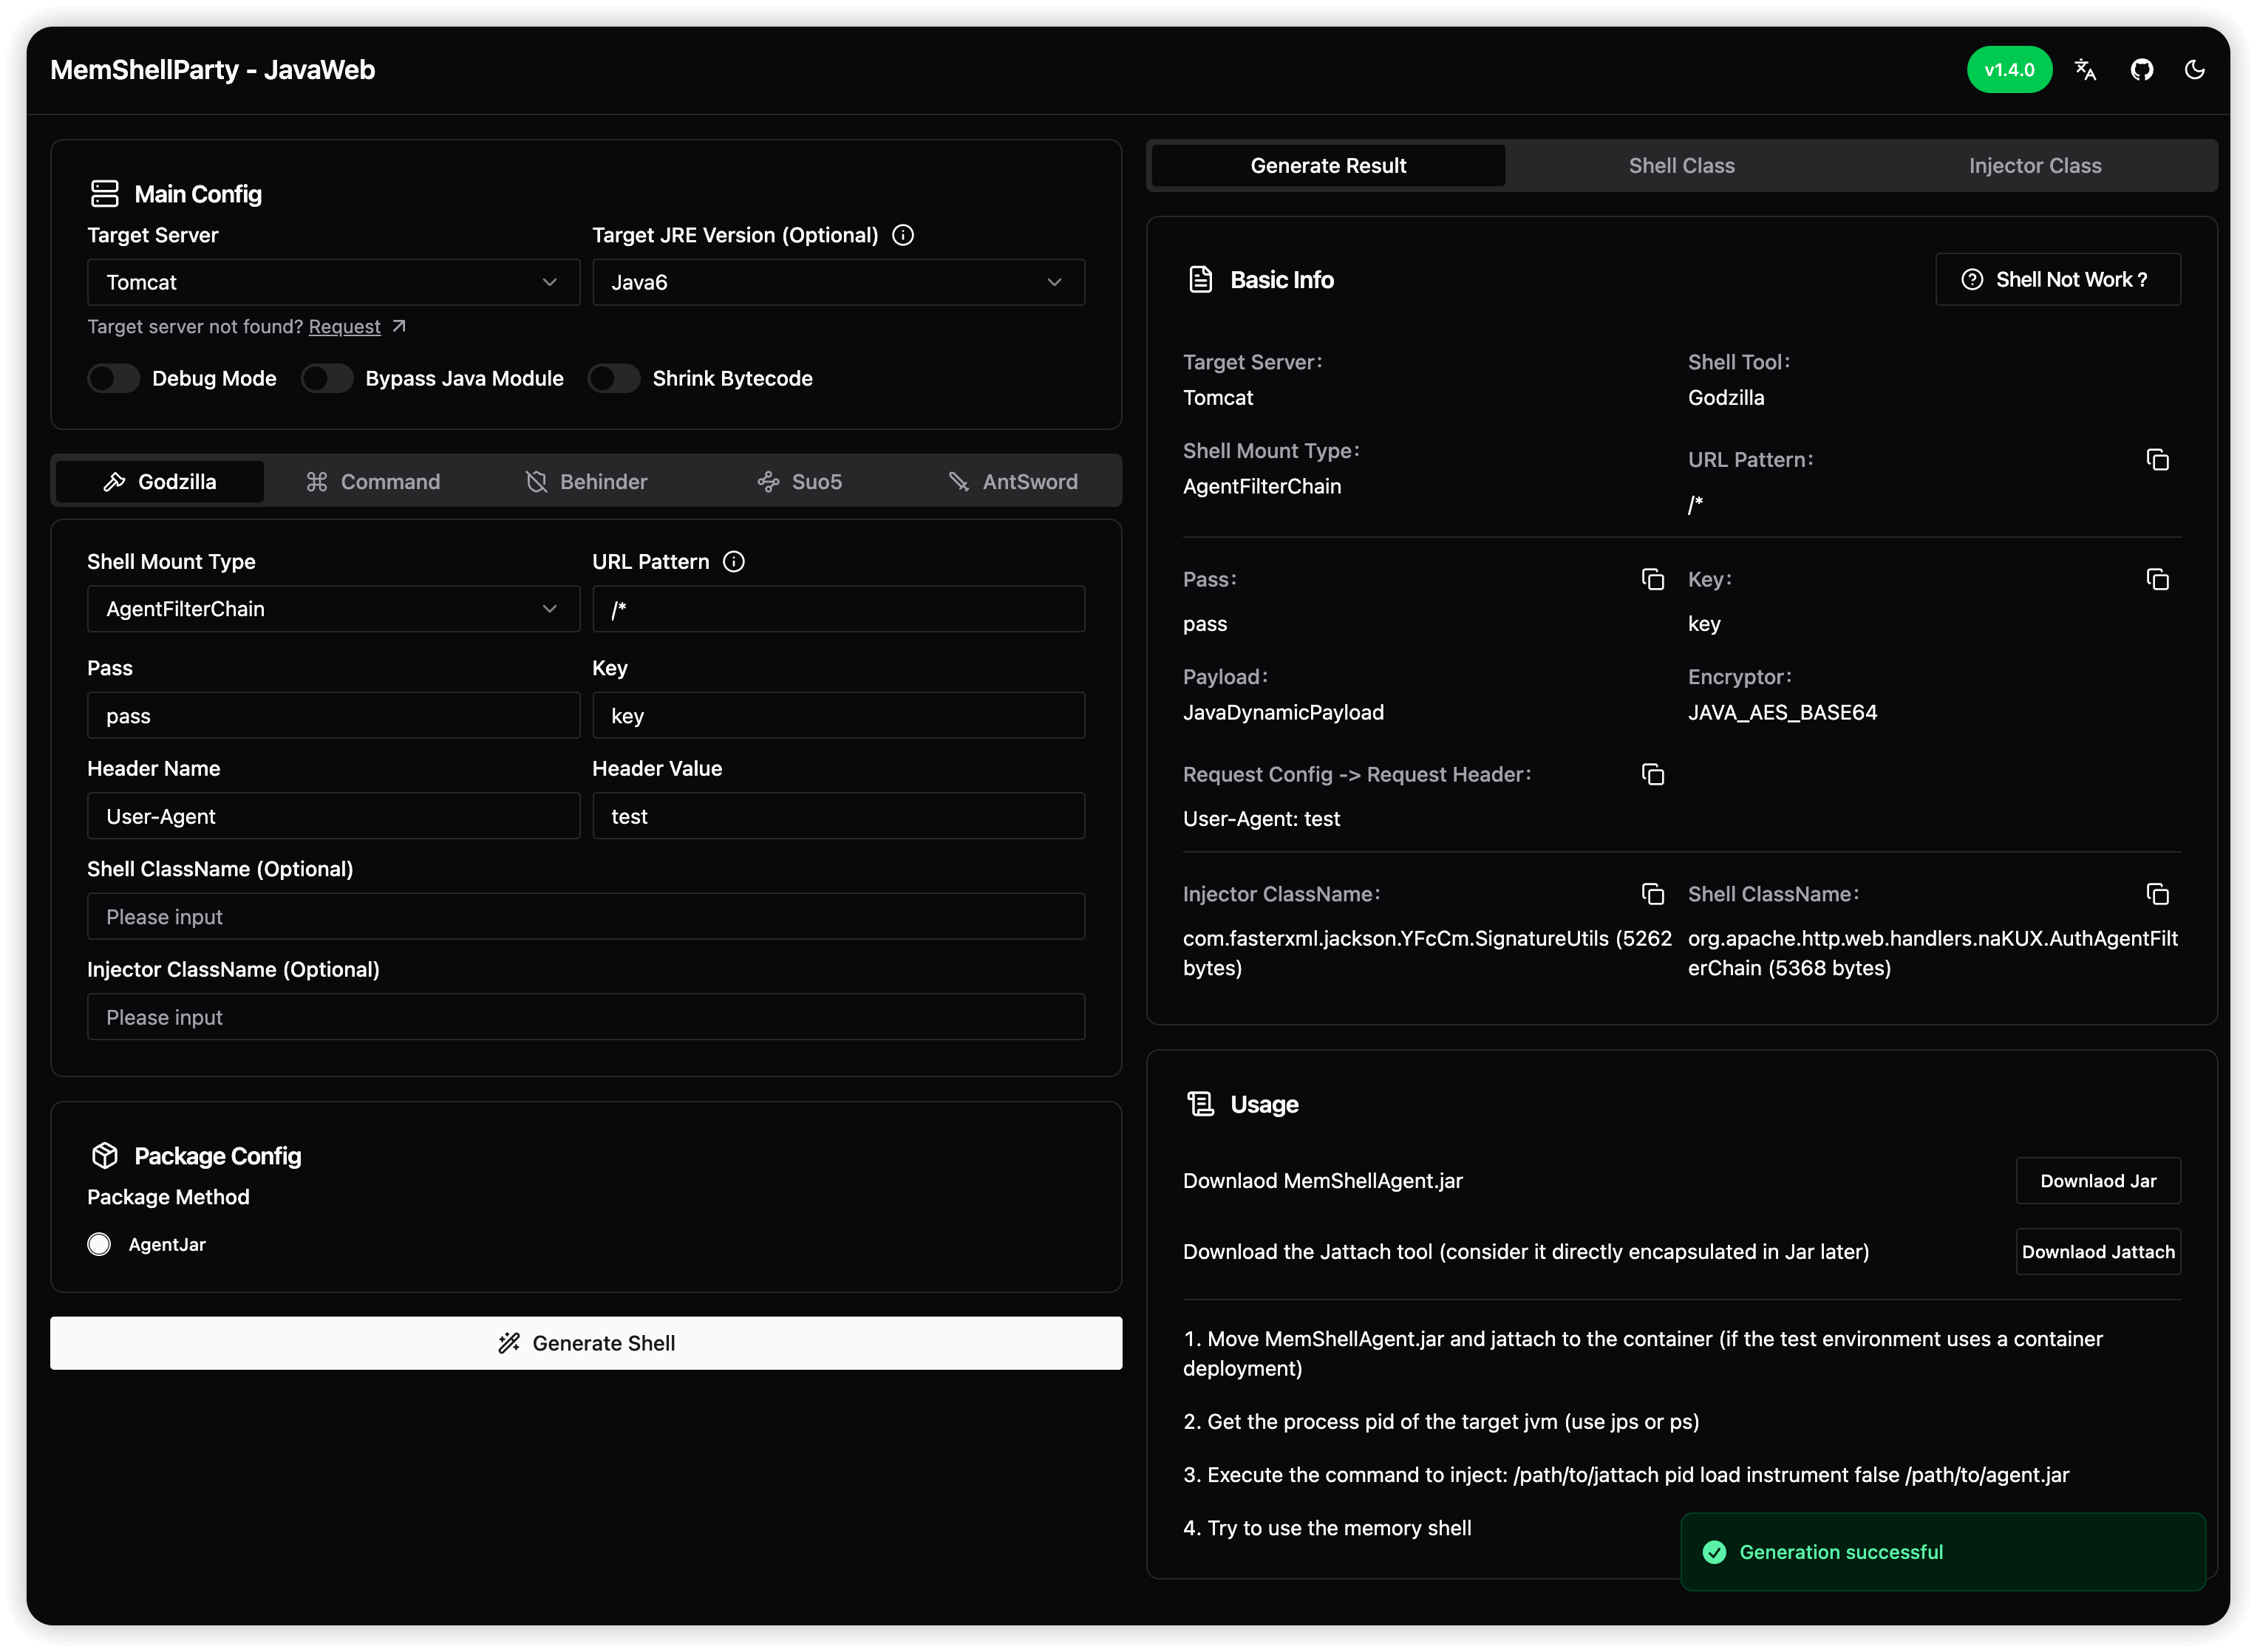Click the Injector ClassName optional input
Screen dimensions: 2257x1652
[x=586, y=1017]
